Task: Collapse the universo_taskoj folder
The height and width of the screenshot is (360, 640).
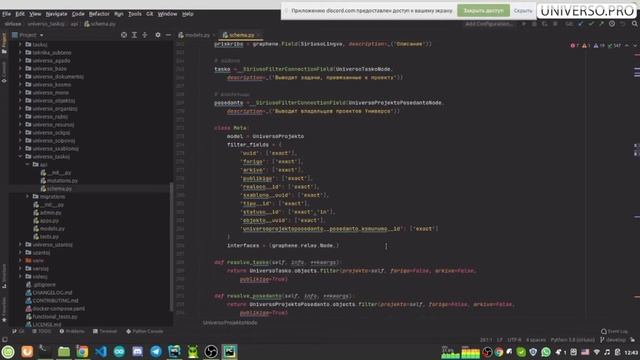Action: [20, 156]
